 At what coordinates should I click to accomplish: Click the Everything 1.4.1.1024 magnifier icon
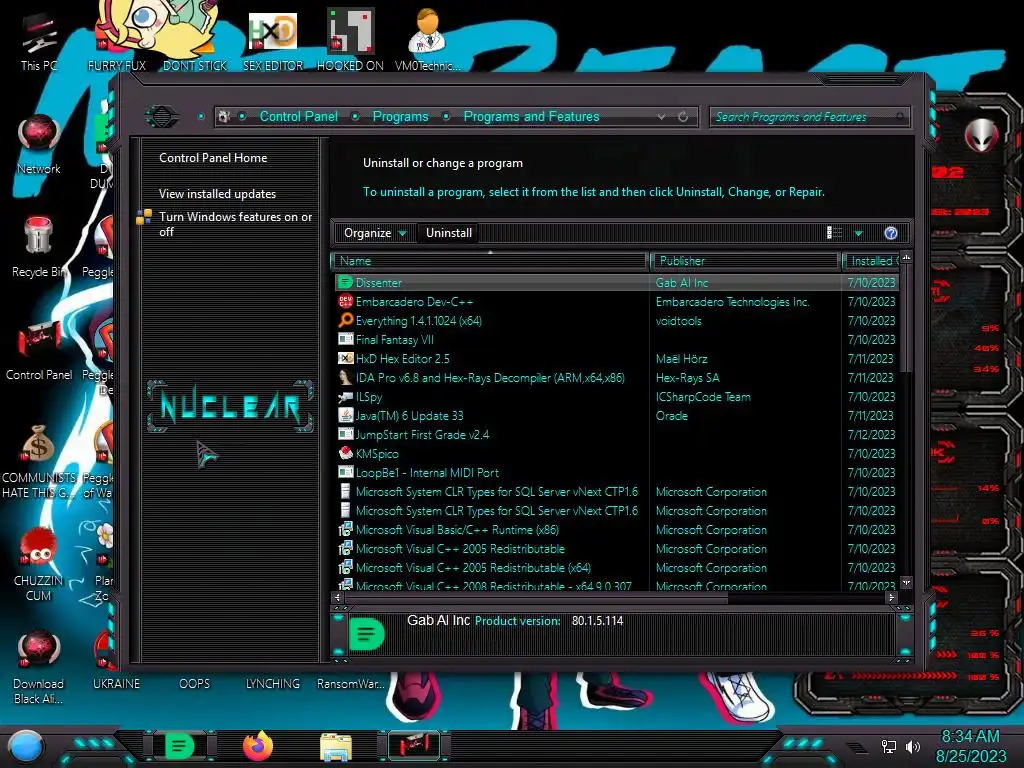[x=345, y=321]
